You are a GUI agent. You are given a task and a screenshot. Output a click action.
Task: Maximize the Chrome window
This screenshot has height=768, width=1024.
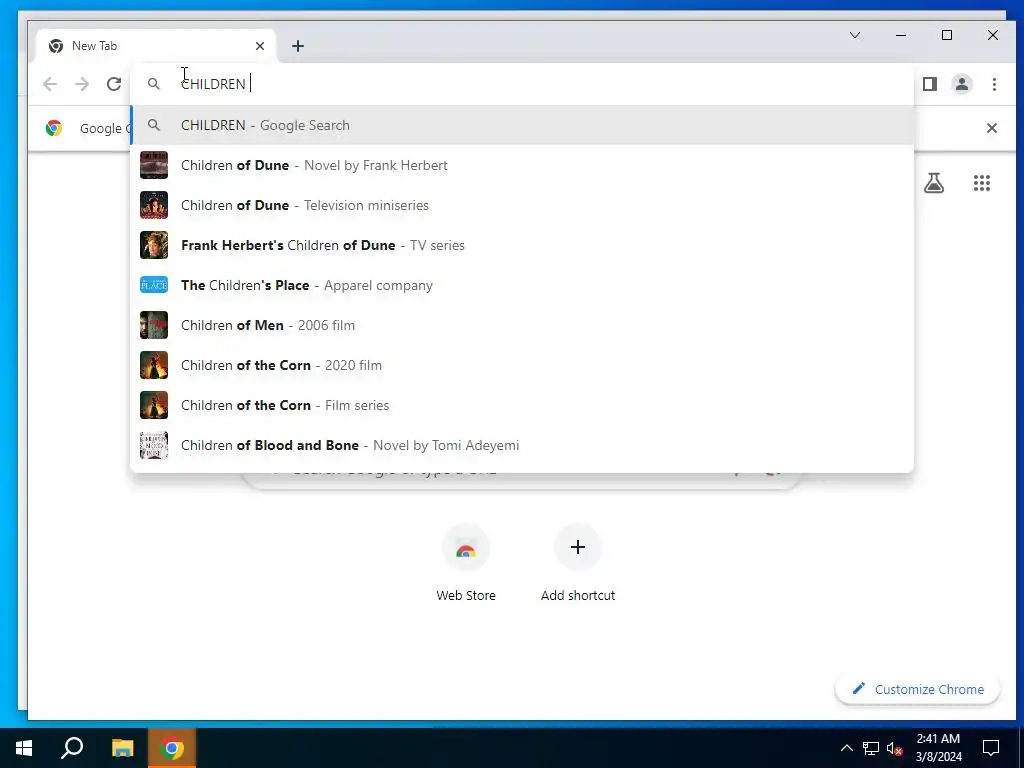coord(947,35)
